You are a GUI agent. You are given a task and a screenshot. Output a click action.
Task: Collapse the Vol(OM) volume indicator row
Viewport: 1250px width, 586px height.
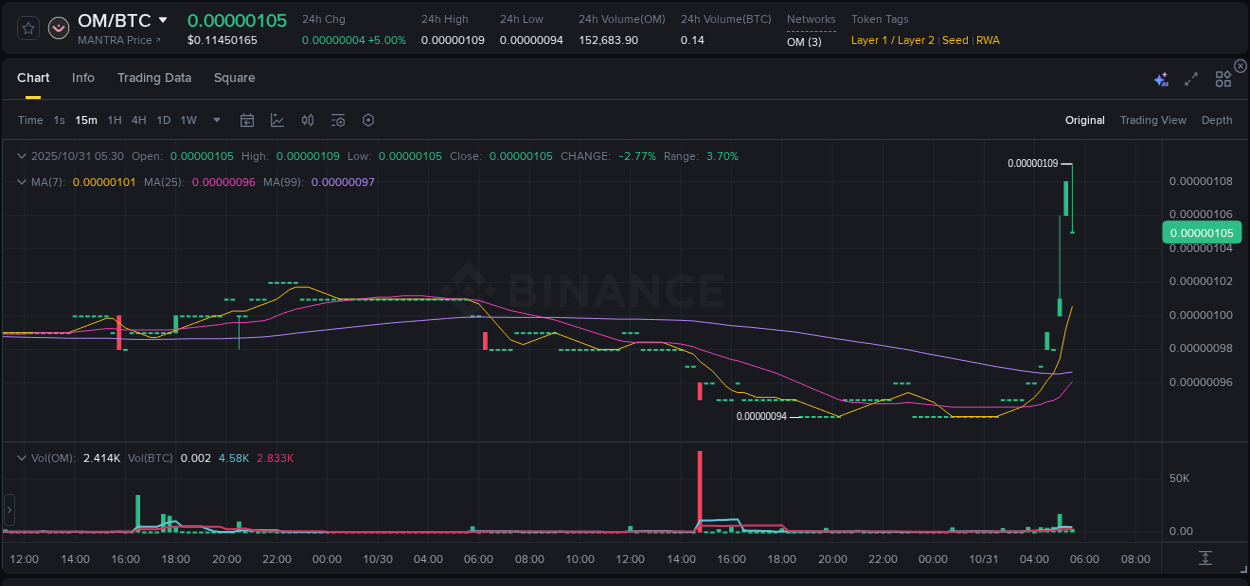point(22,457)
